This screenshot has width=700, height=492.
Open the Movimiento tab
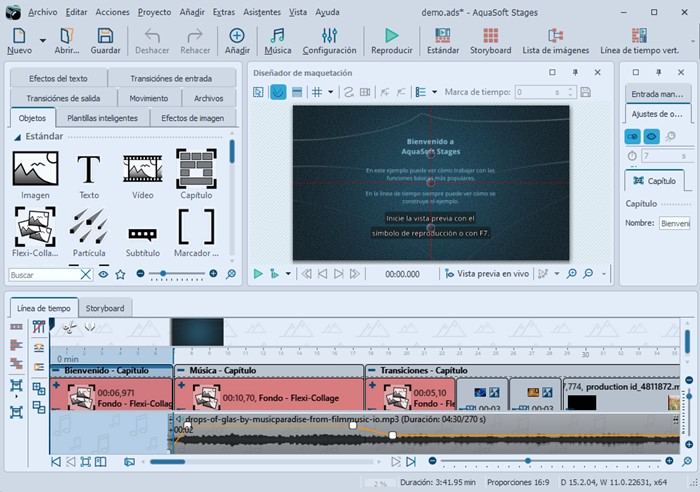click(149, 98)
